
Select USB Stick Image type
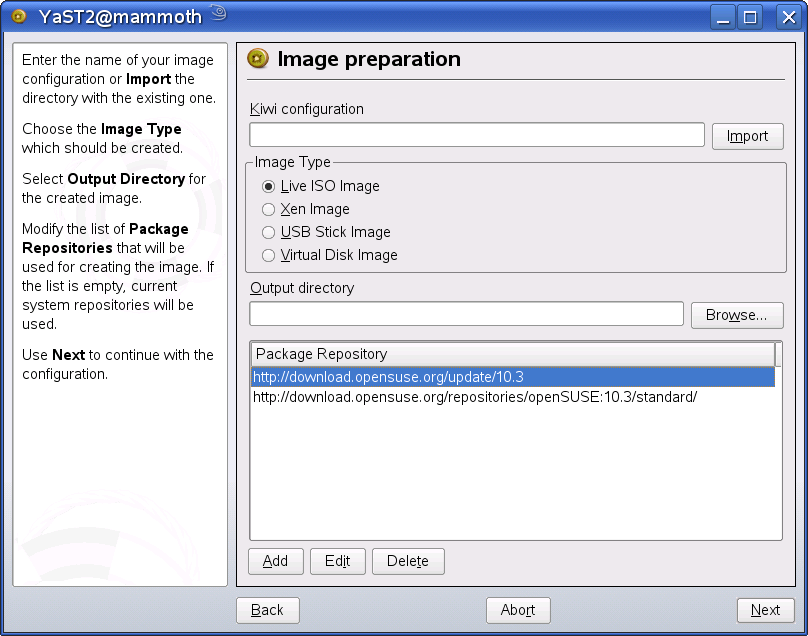(x=268, y=232)
